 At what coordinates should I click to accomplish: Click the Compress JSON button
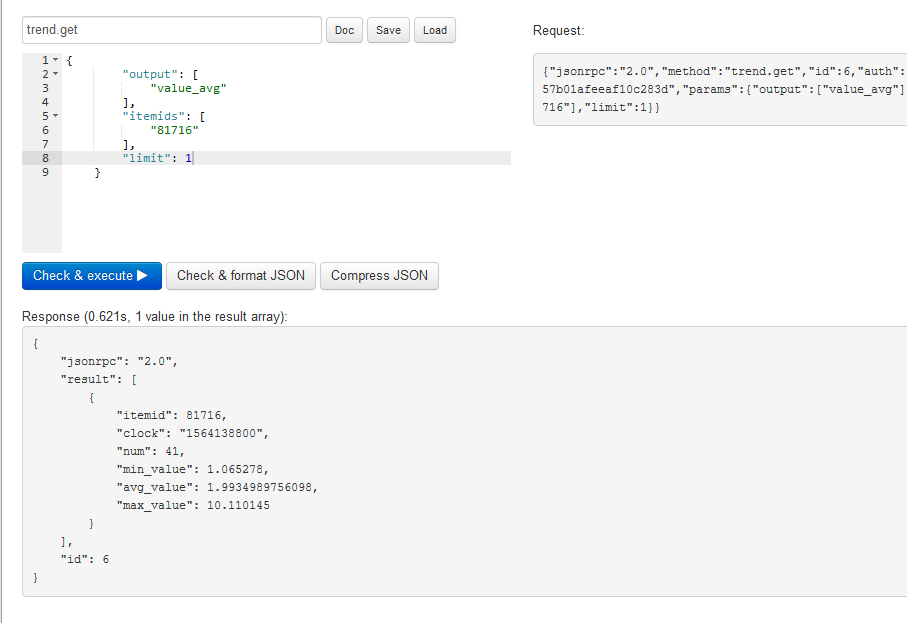click(x=379, y=276)
